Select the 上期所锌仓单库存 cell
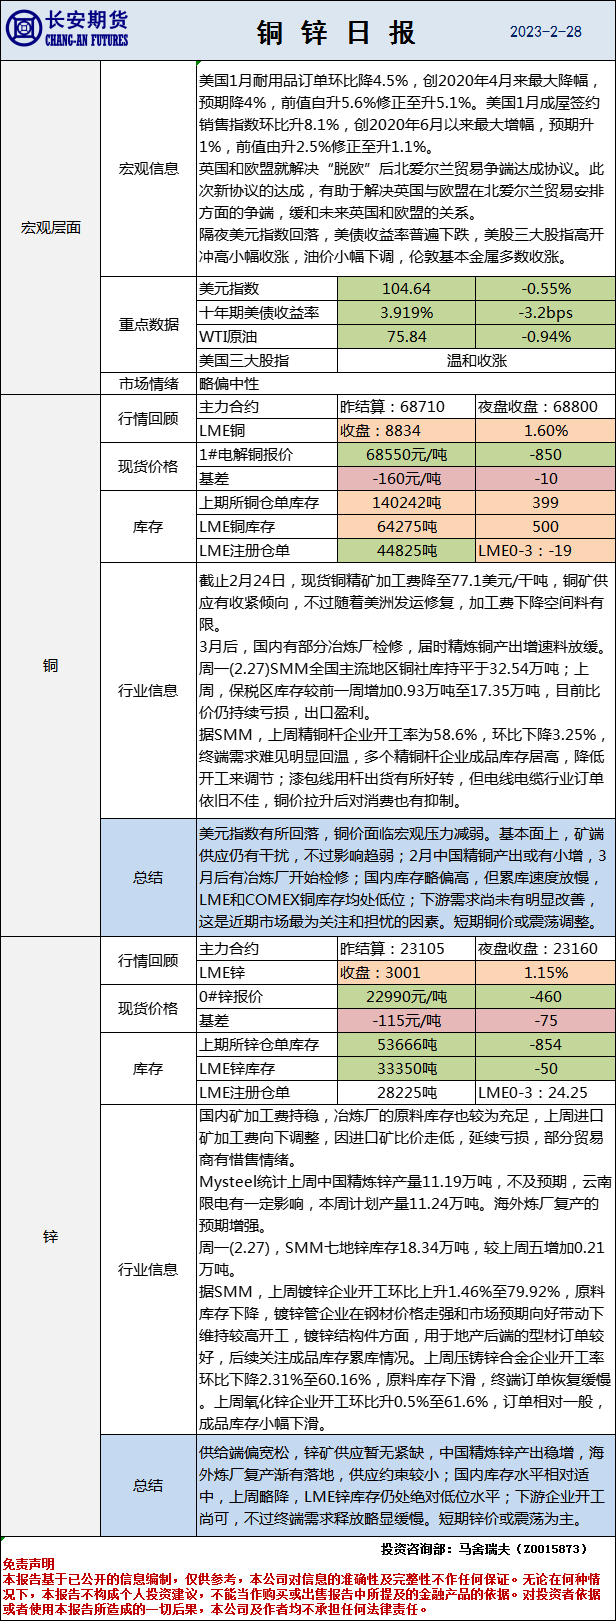Image resolution: width=616 pixels, height=1621 pixels. [267, 1045]
